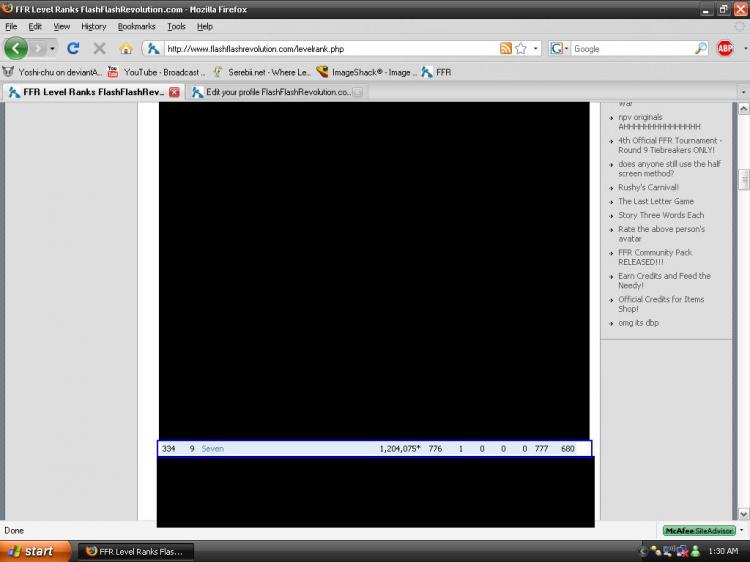Reload the page with the refresh icon
This screenshot has width=750, height=562.
point(73,48)
